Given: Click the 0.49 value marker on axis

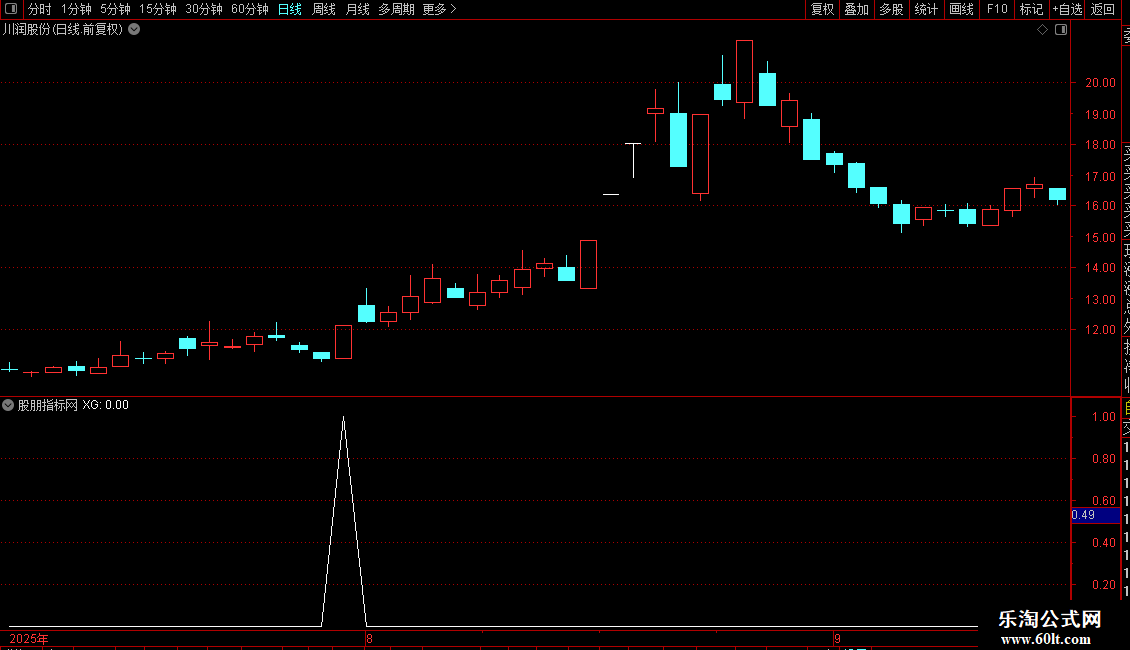Looking at the screenshot, I should (x=1095, y=515).
